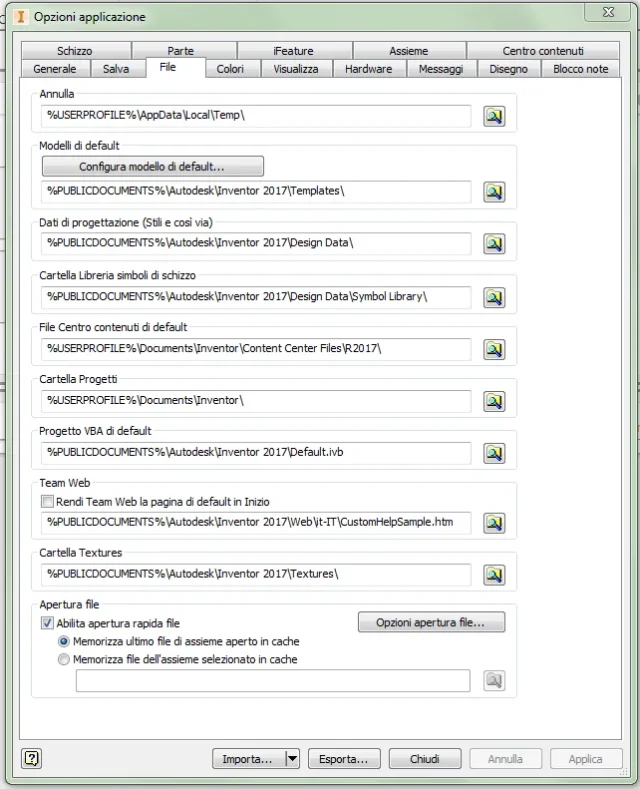Open the Colori tab
The image size is (640, 789).
pos(230,69)
